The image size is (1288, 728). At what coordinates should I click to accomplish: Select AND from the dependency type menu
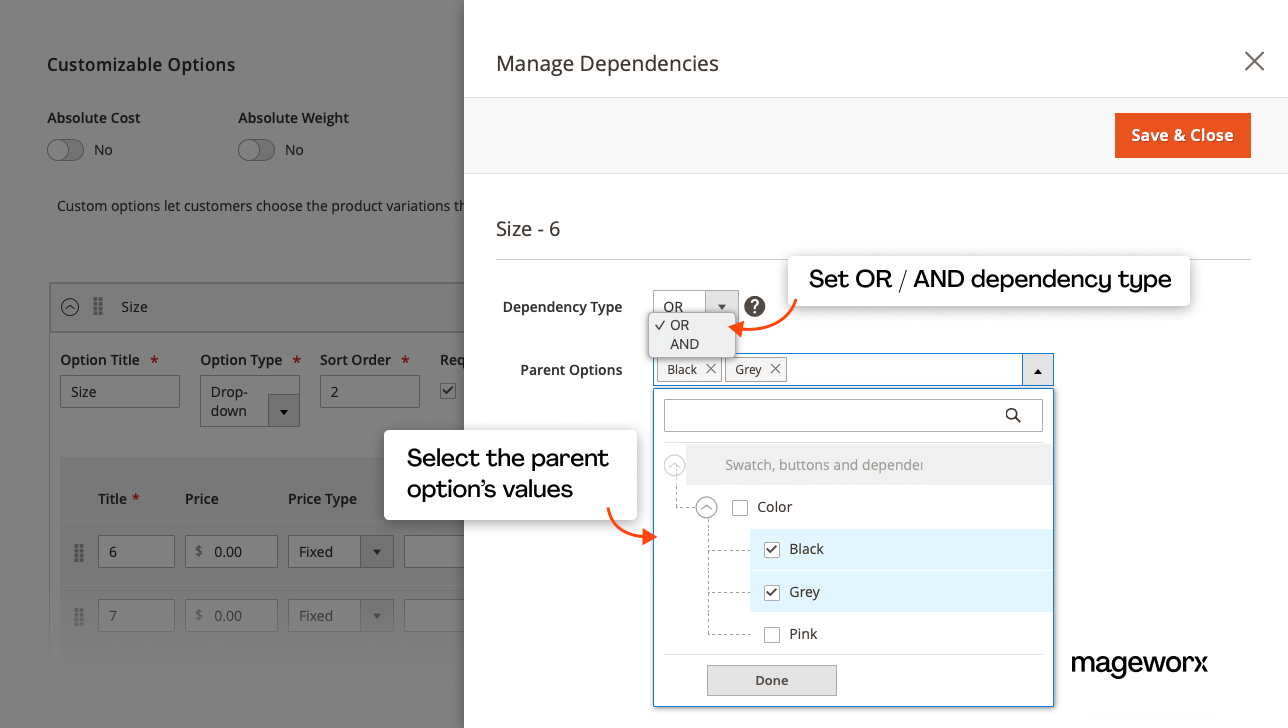click(684, 343)
